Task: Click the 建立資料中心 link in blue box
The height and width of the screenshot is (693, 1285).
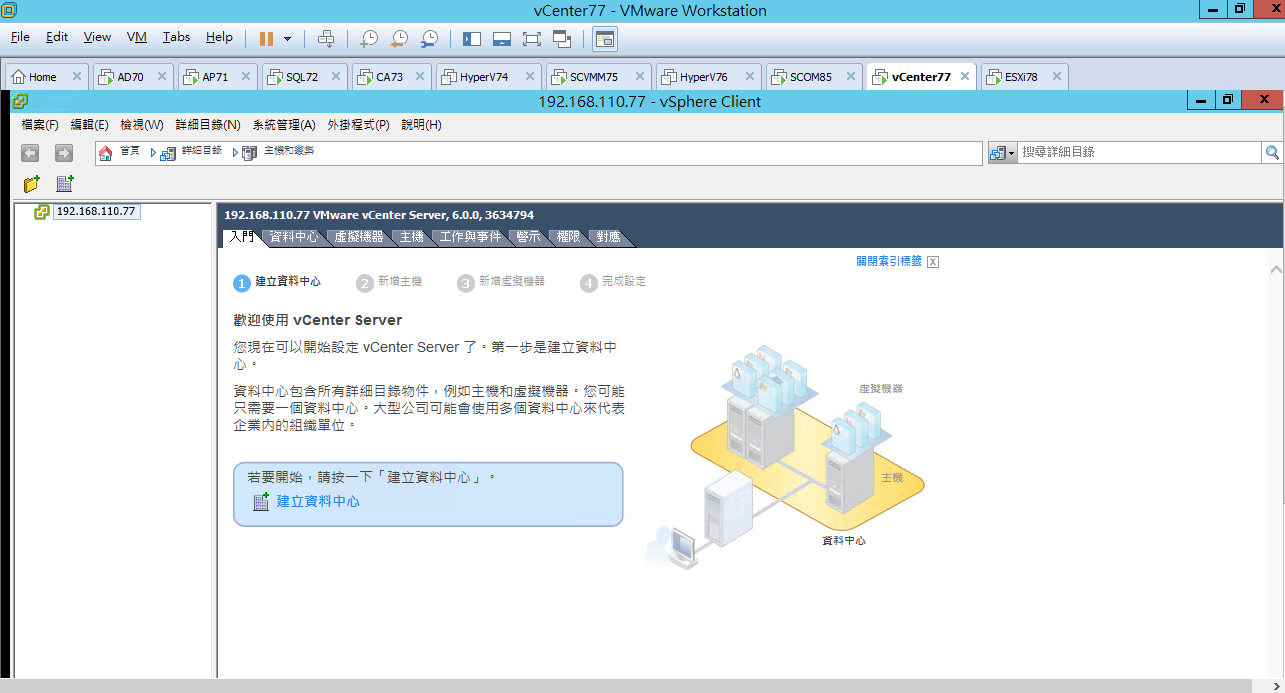Action: click(x=318, y=502)
